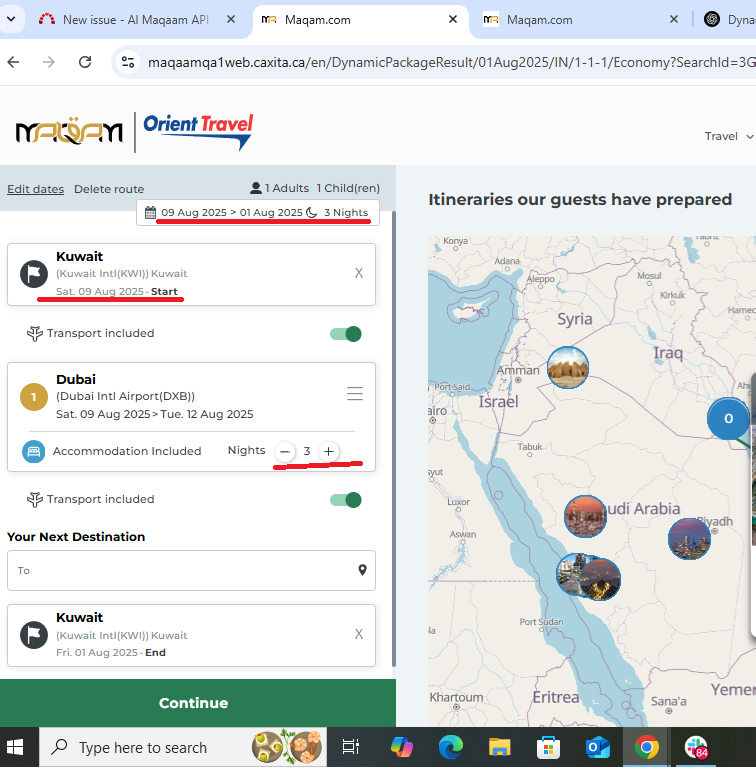Screen dimensions: 756x774
Task: Decrease Dubai nights with minus button
Action: (x=285, y=452)
